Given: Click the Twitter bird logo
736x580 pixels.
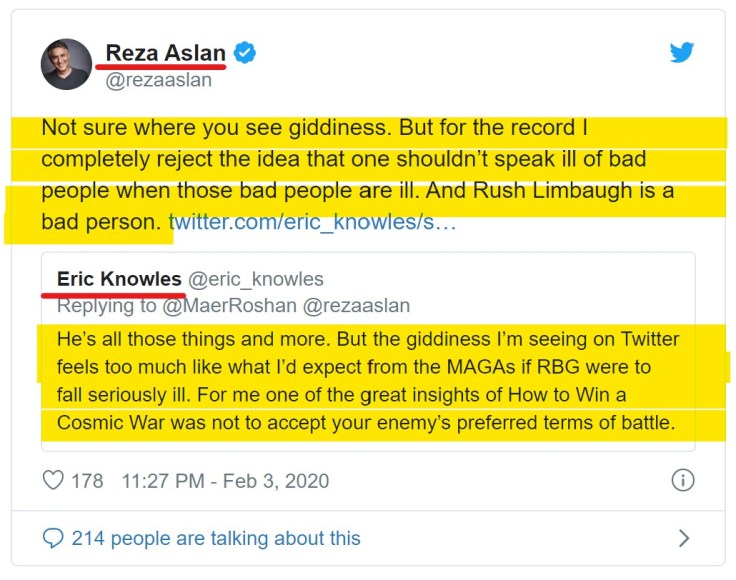Looking at the screenshot, I should [682, 52].
